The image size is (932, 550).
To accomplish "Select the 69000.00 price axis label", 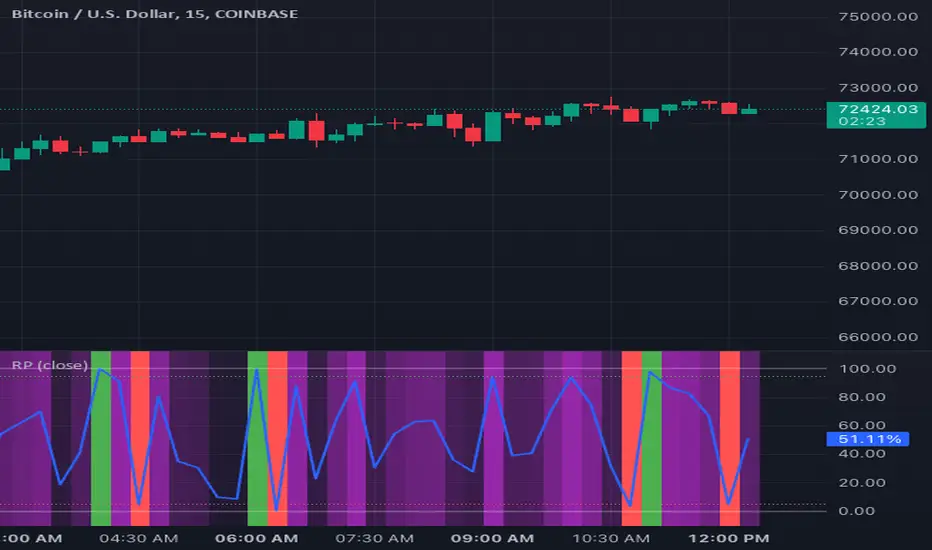I will 878,230.
